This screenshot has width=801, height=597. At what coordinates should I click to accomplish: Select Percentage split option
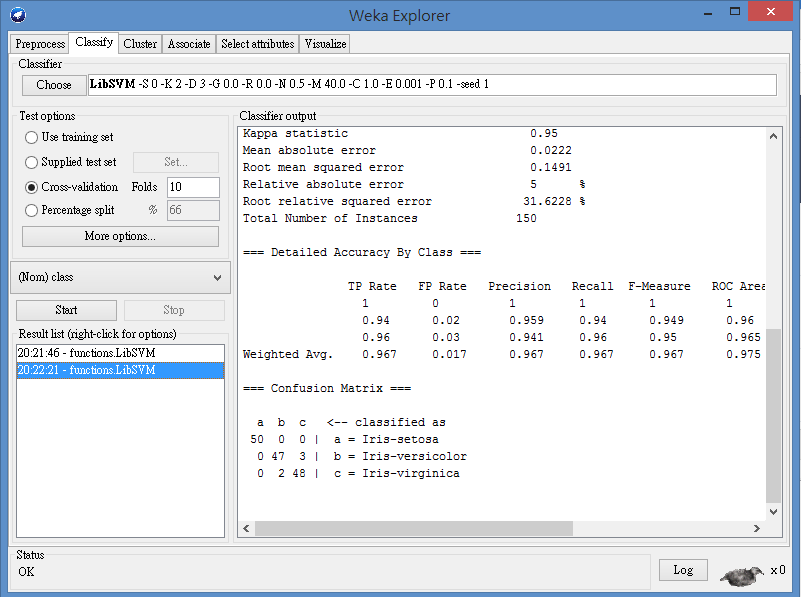(70, 210)
